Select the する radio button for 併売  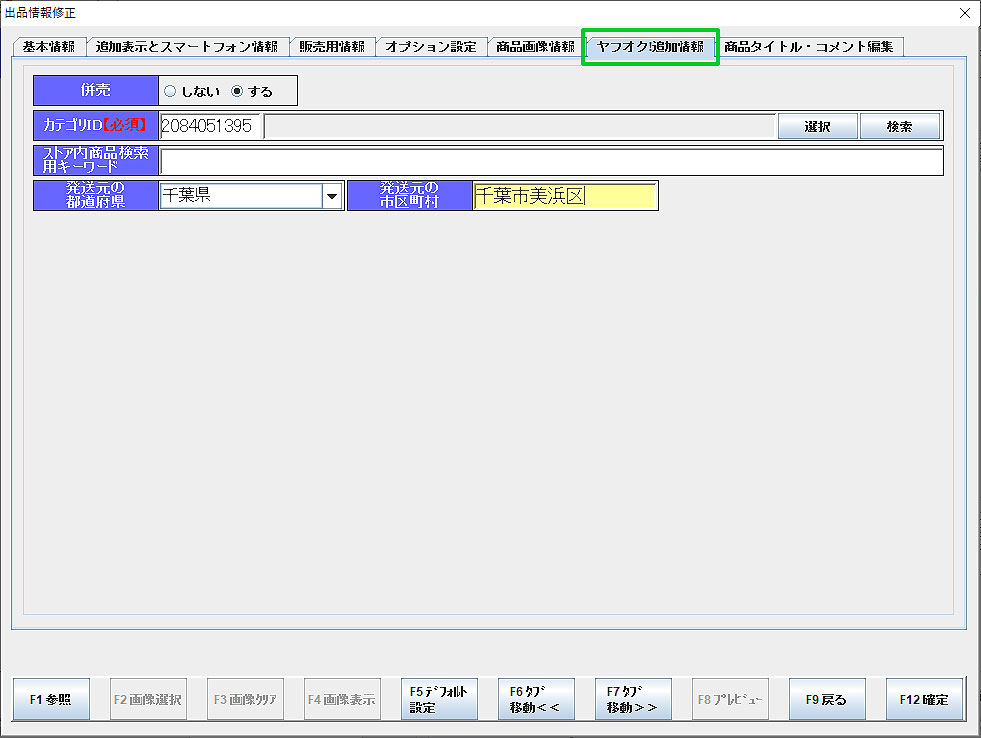(x=237, y=91)
